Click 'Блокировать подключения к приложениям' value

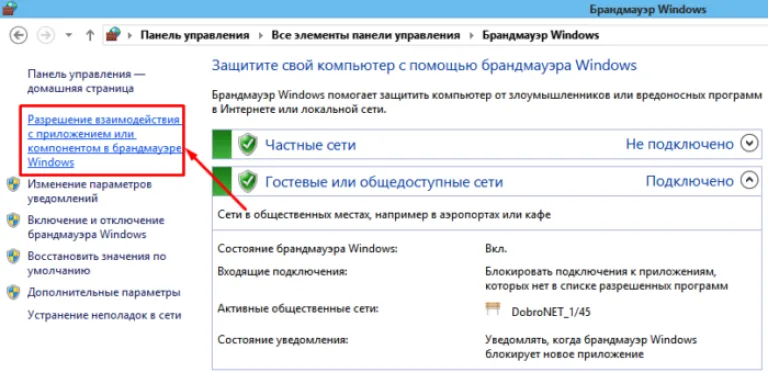[607, 278]
